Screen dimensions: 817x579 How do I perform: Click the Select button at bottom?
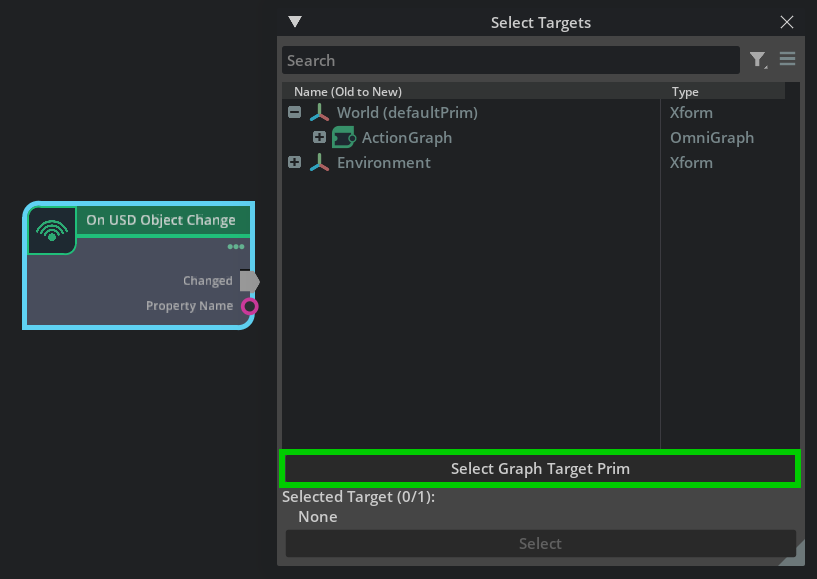[x=540, y=544]
